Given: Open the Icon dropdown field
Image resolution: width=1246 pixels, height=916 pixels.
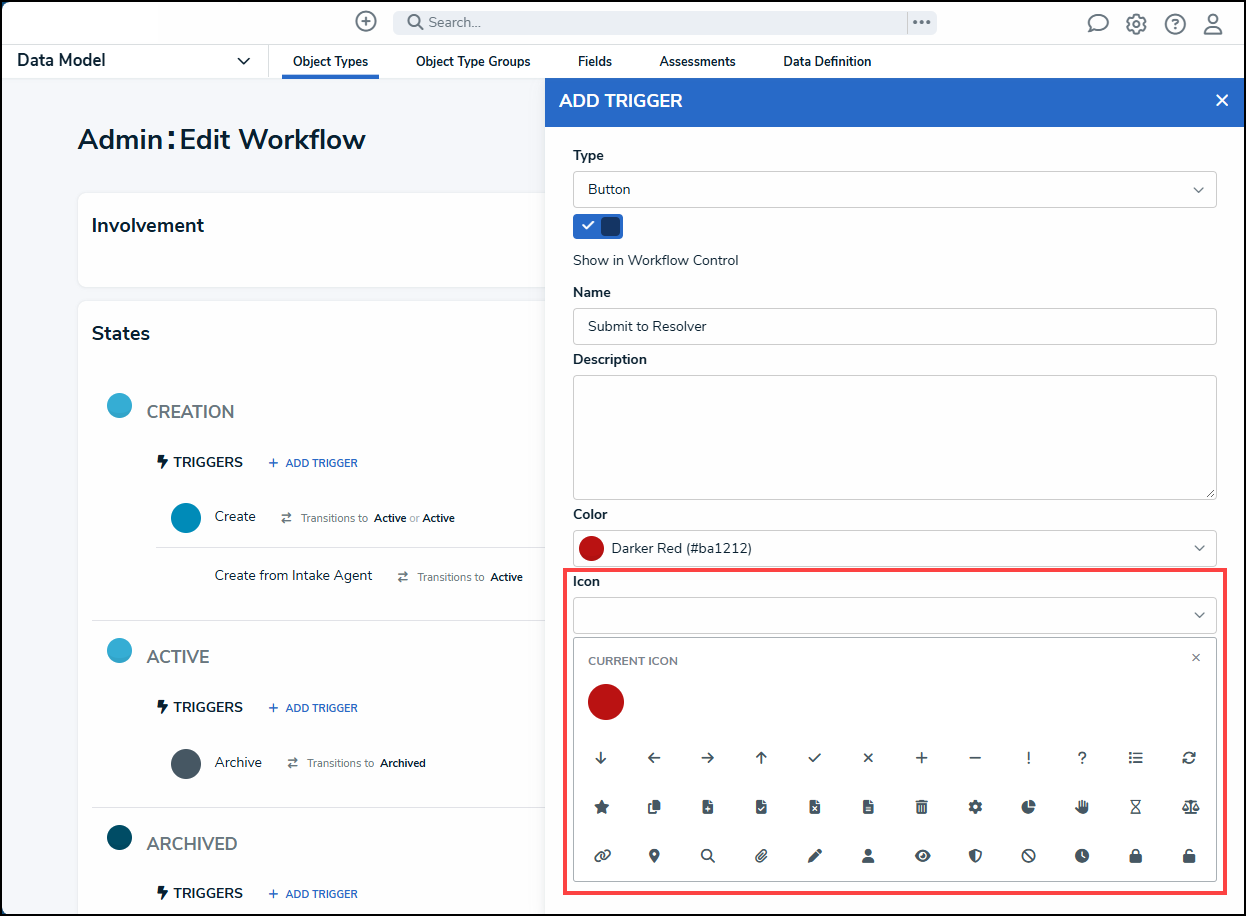Looking at the screenshot, I should (x=895, y=615).
